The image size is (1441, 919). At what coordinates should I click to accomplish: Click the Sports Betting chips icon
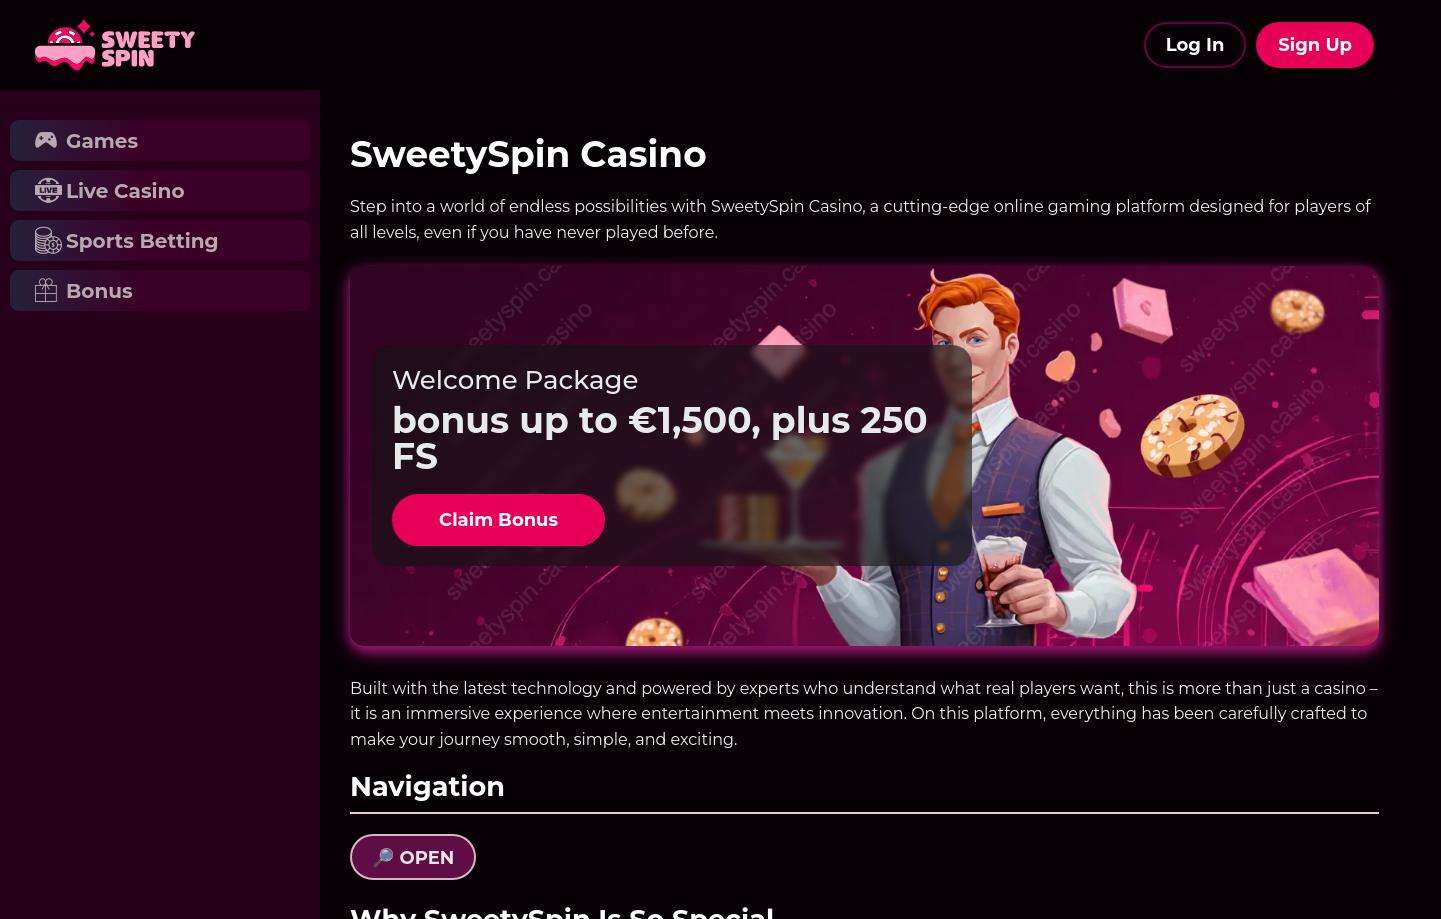pos(48,240)
